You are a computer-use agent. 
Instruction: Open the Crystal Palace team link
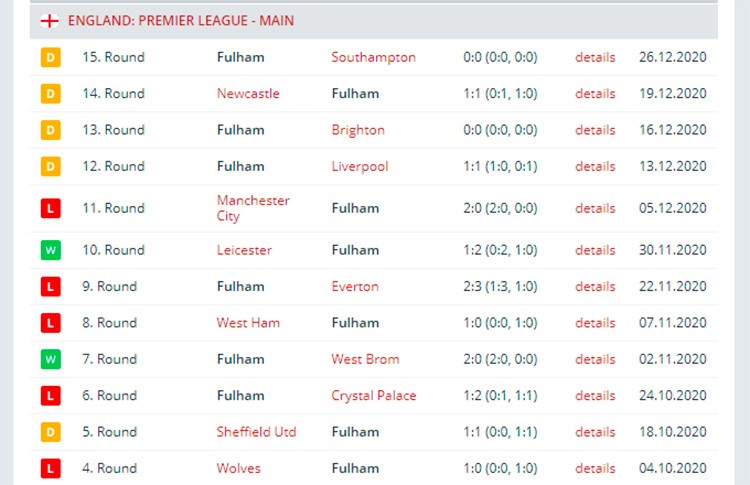coord(374,396)
